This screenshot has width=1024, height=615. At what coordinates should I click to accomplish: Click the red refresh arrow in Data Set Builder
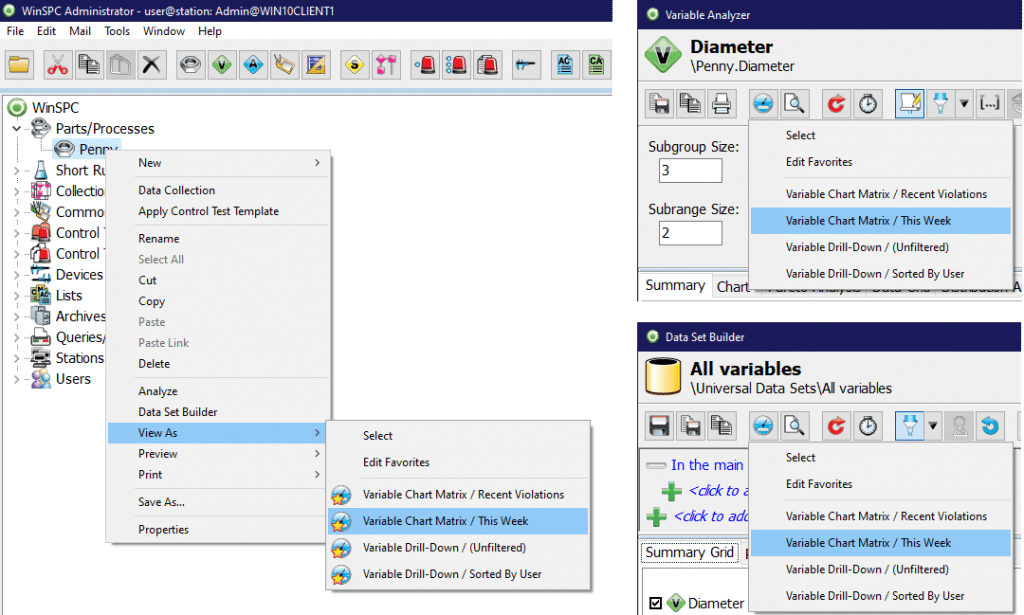point(836,426)
